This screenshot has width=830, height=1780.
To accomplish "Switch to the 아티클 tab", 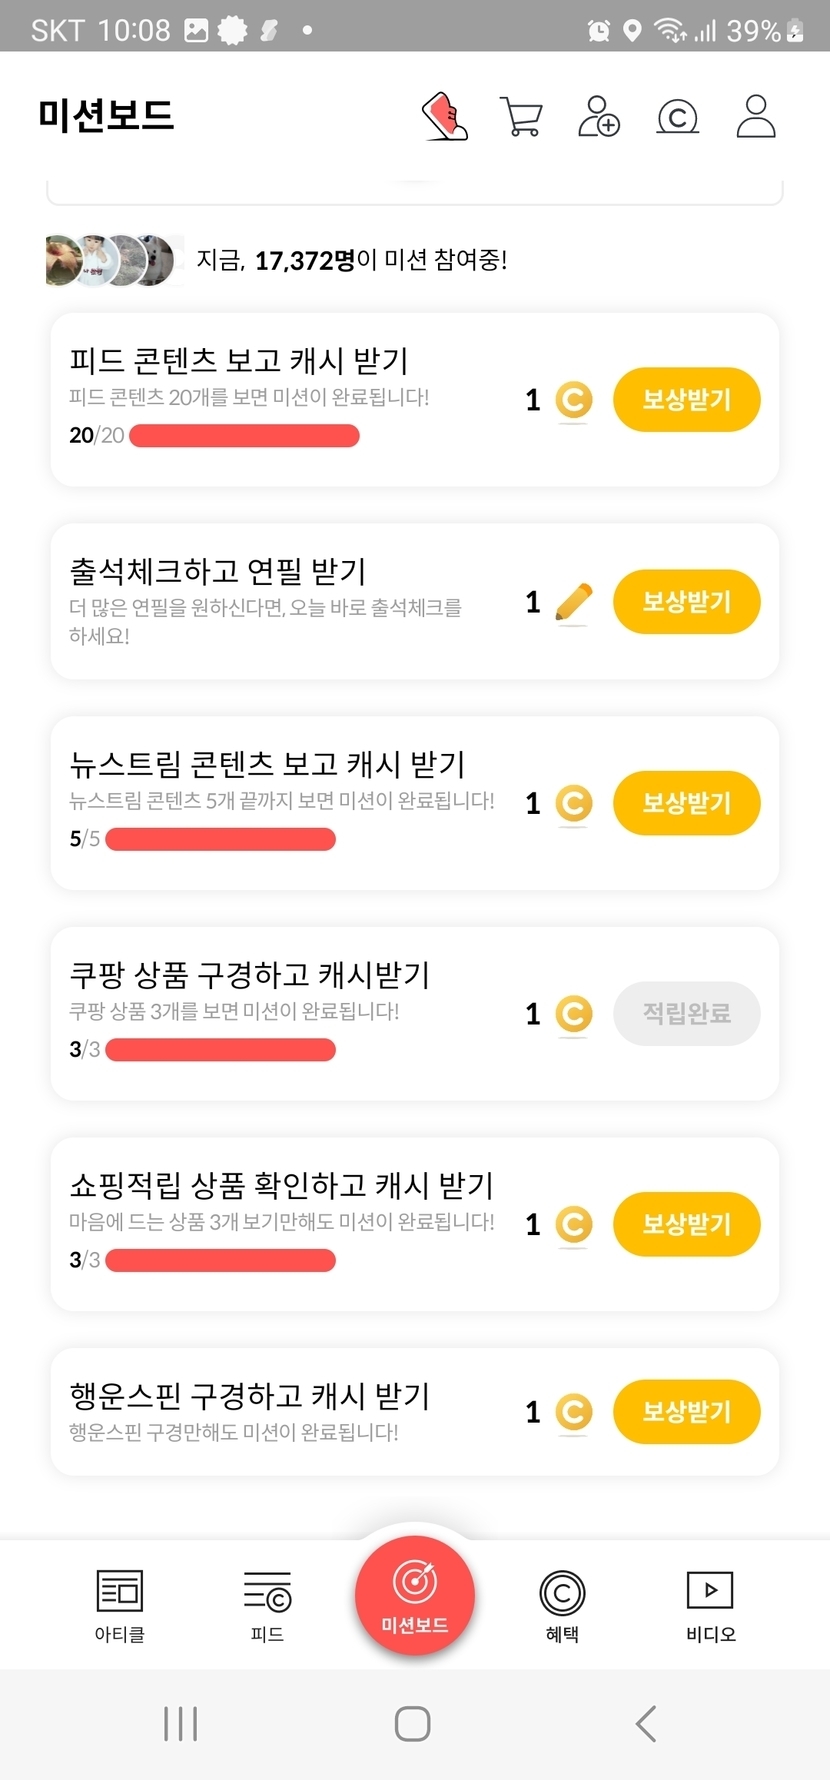I will 120,1605.
